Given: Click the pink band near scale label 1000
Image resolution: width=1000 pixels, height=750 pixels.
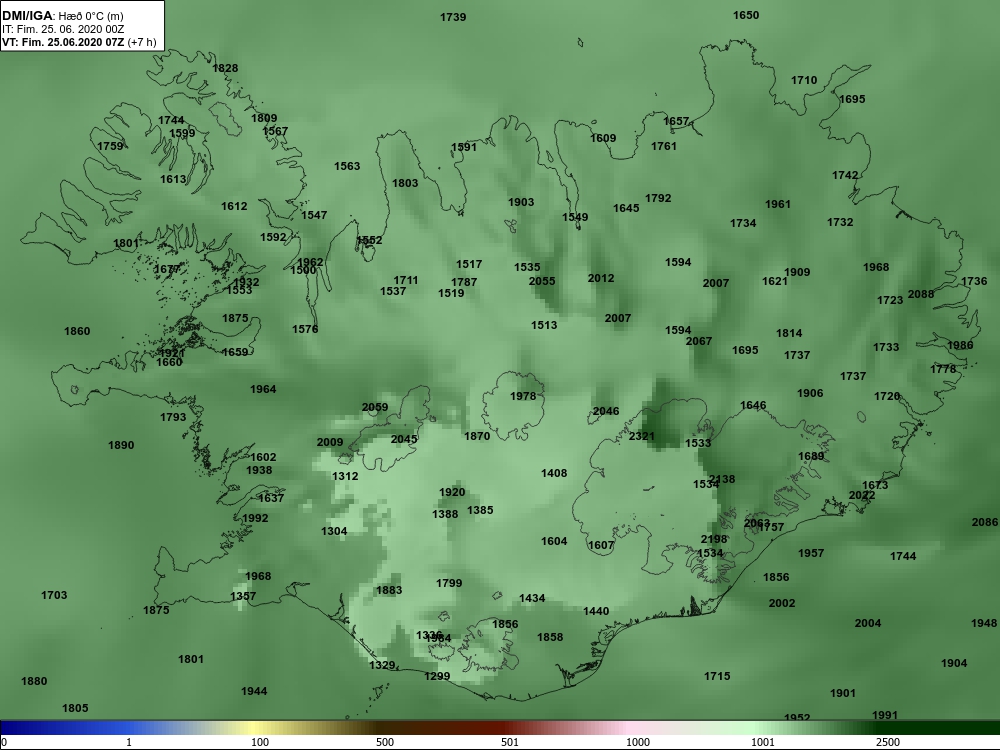Looking at the screenshot, I should pyautogui.click(x=631, y=728).
